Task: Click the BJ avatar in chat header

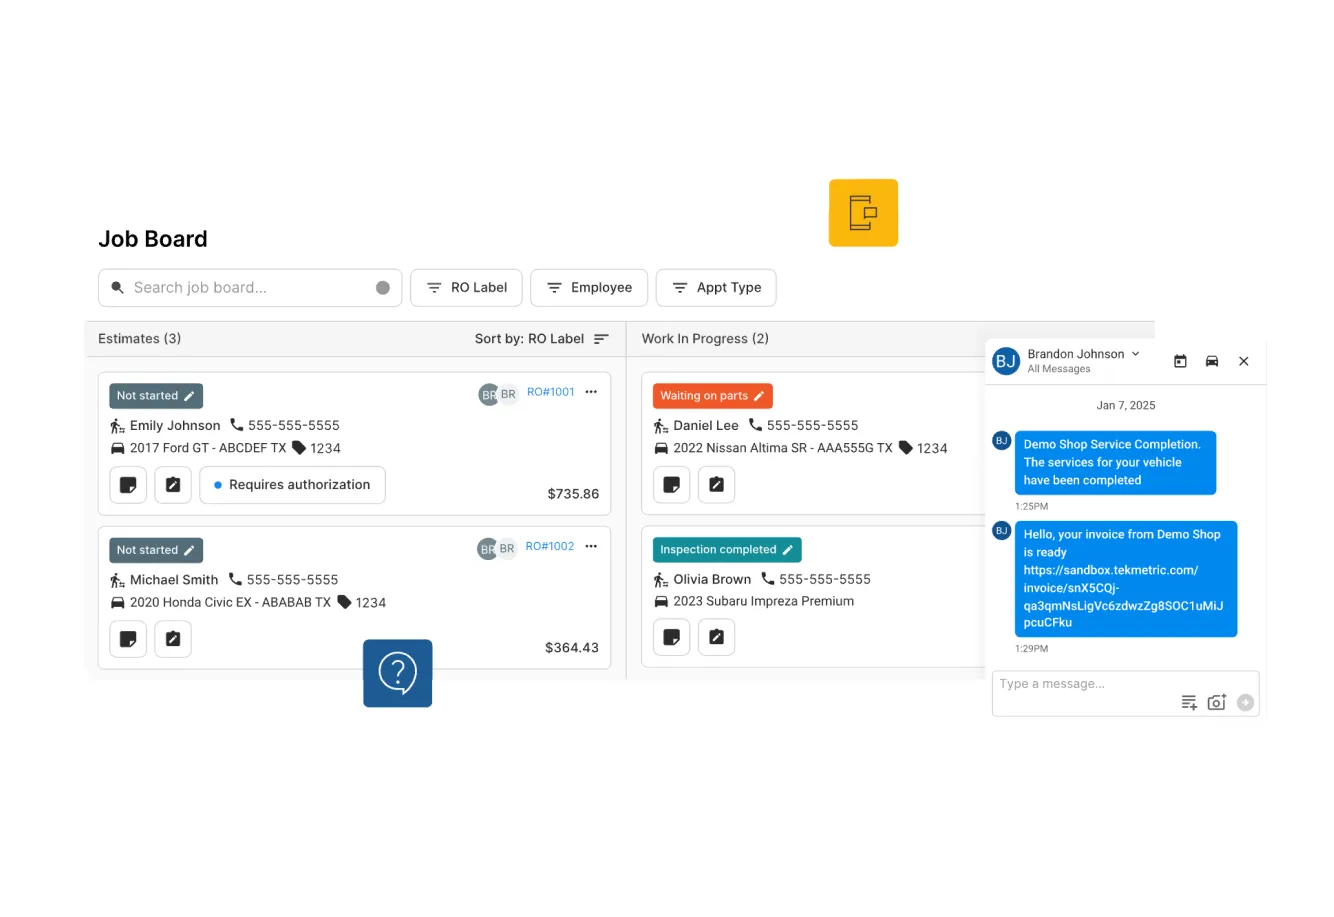Action: 1006,361
